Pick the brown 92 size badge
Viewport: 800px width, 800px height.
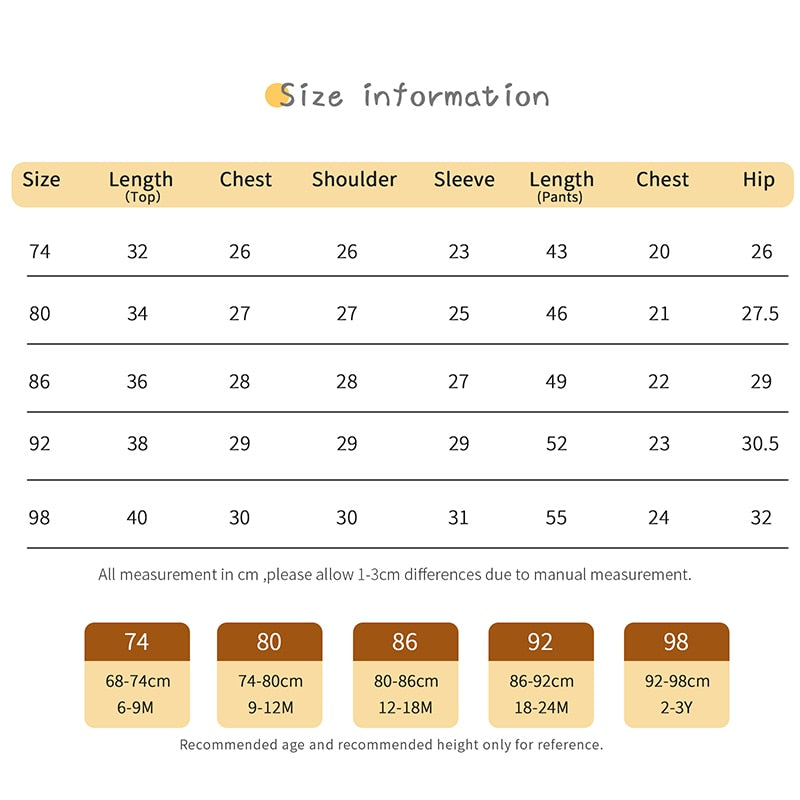point(540,642)
